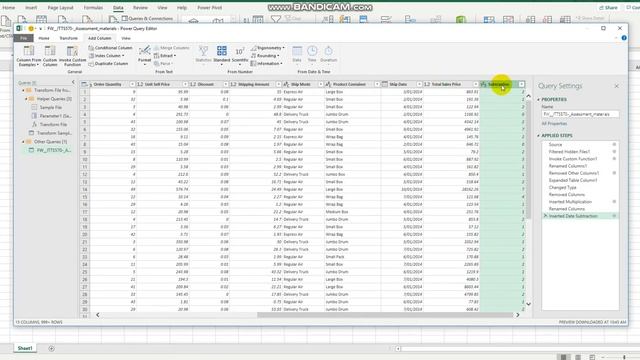
Task: Click the grid's horizontal scrollbar thumb
Action: coord(384,315)
